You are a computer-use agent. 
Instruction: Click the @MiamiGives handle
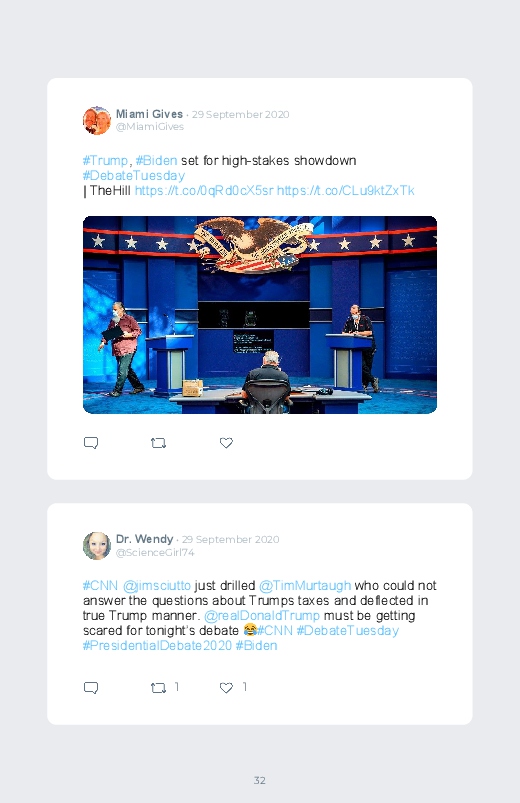click(x=150, y=127)
